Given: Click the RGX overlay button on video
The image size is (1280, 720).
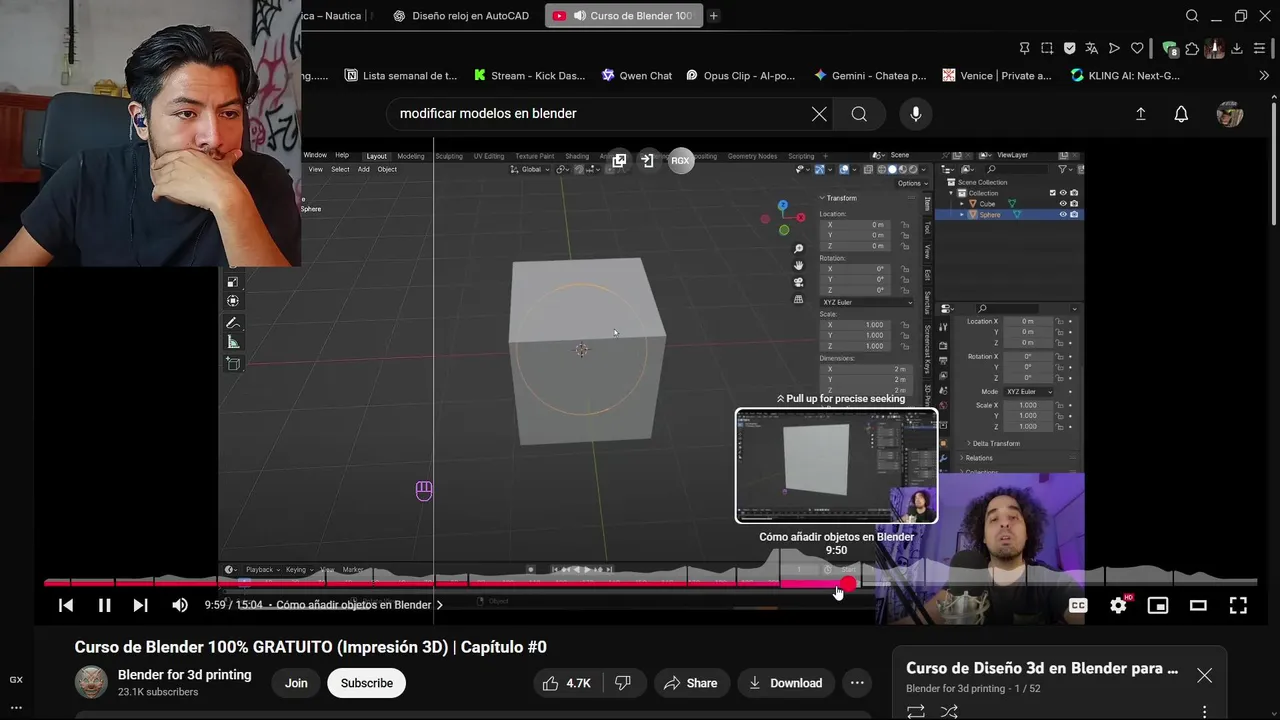Looking at the screenshot, I should [x=680, y=160].
